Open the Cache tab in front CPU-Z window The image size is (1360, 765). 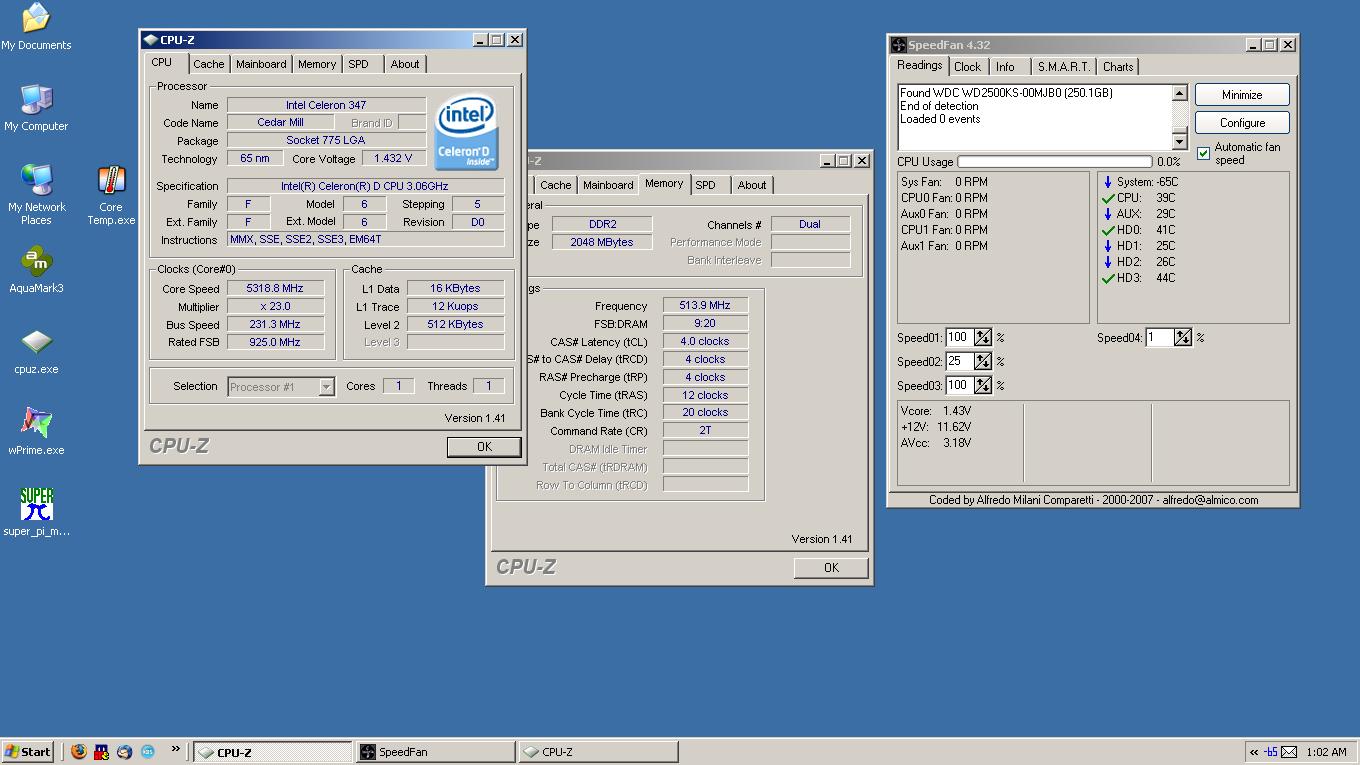tap(208, 64)
